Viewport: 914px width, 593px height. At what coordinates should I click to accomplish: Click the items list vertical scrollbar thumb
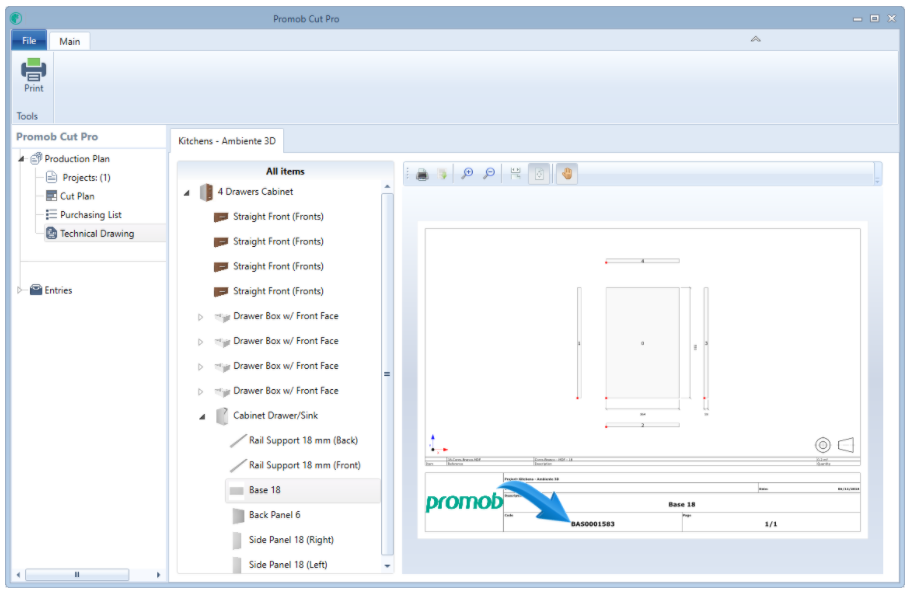387,374
